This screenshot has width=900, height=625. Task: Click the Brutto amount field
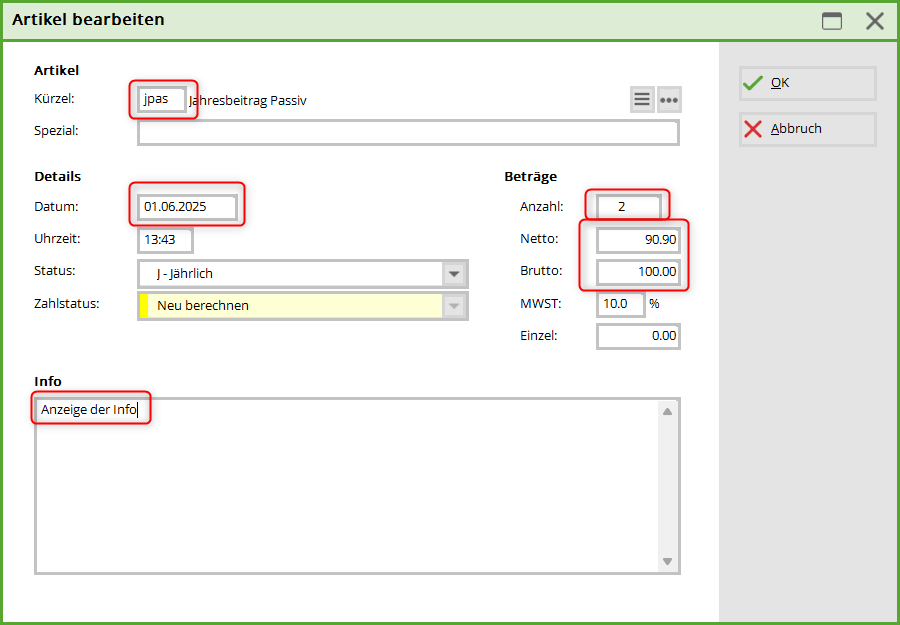click(x=638, y=272)
